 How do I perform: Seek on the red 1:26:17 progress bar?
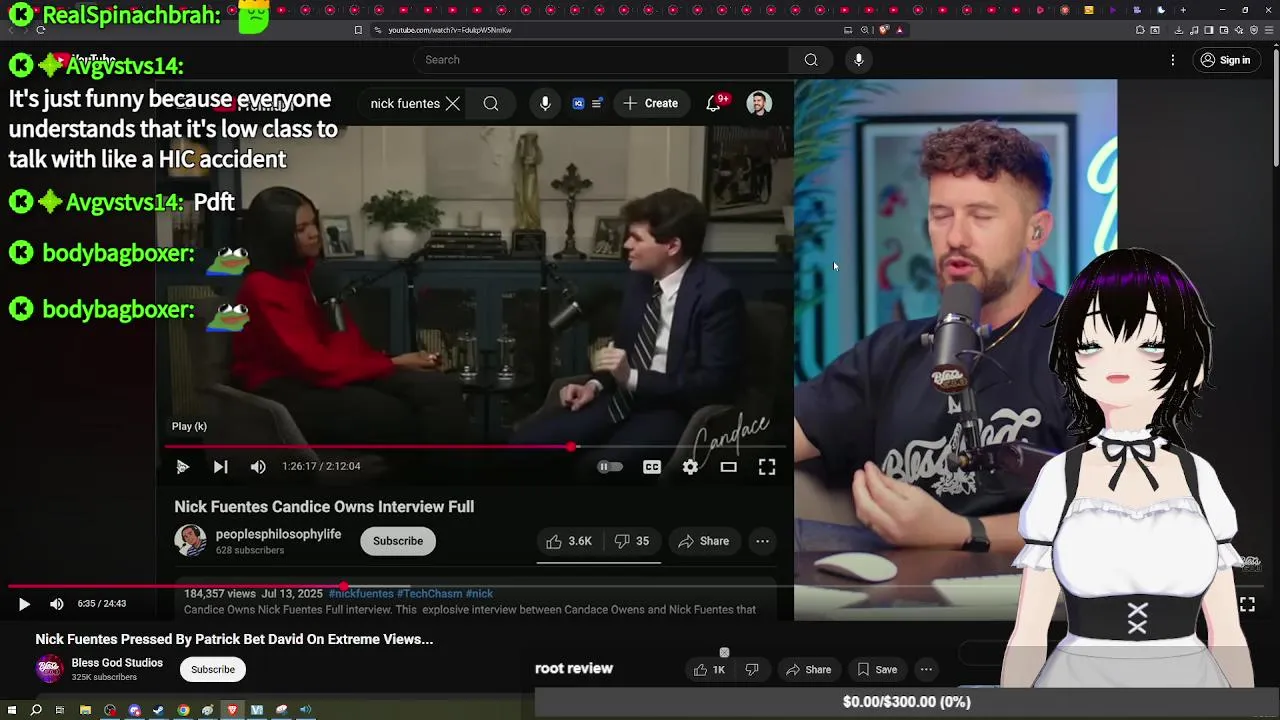476,447
